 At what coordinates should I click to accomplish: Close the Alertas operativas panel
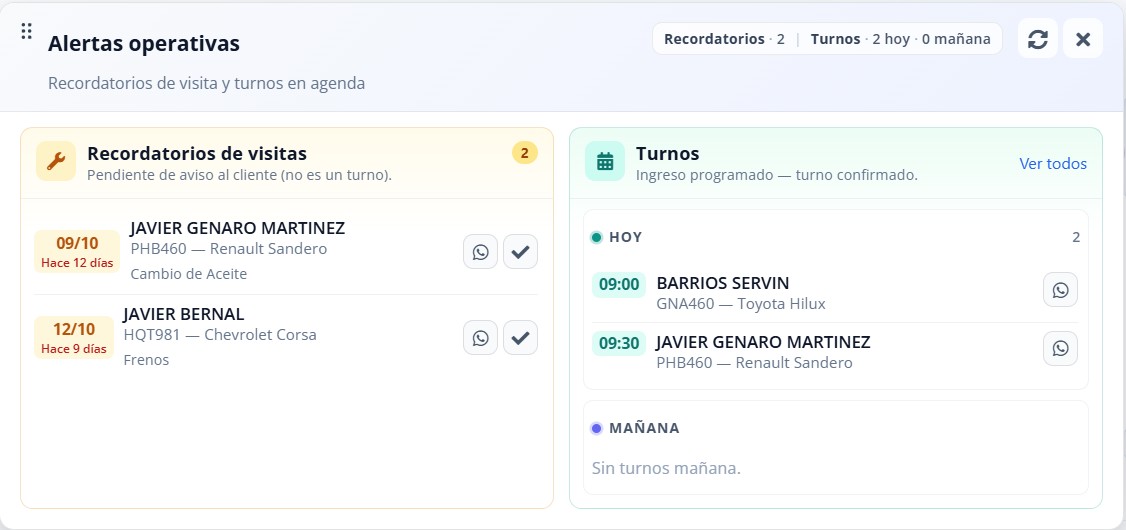(1083, 39)
